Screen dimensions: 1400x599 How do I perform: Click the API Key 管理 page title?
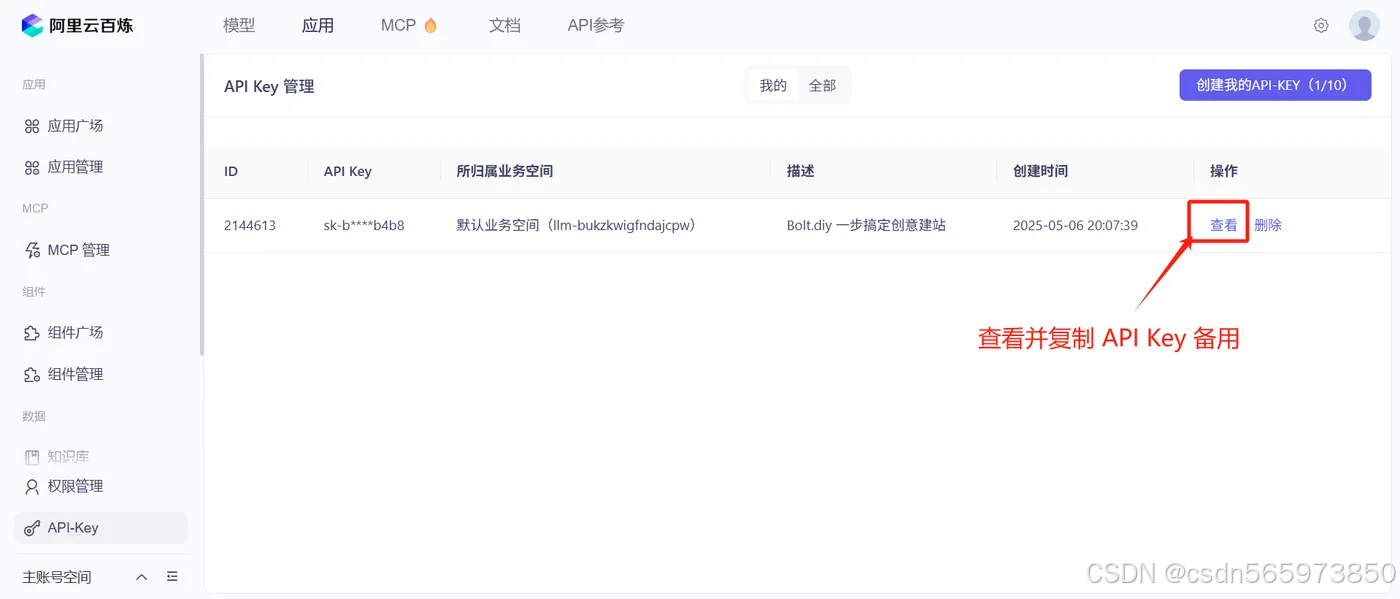click(x=269, y=87)
